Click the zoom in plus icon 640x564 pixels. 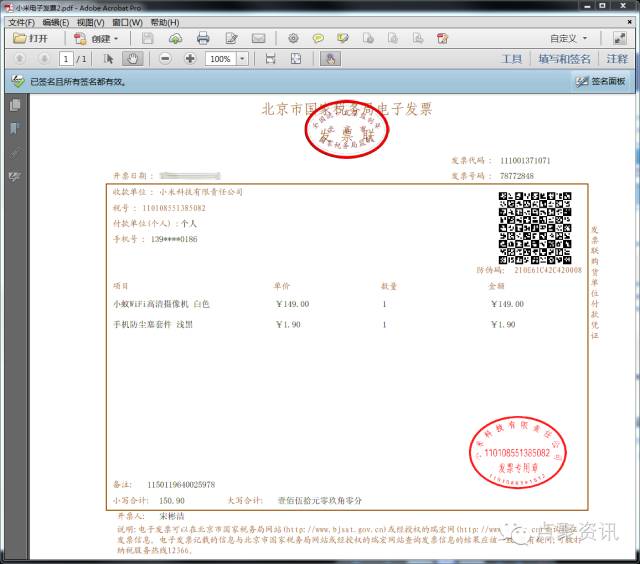coord(190,59)
